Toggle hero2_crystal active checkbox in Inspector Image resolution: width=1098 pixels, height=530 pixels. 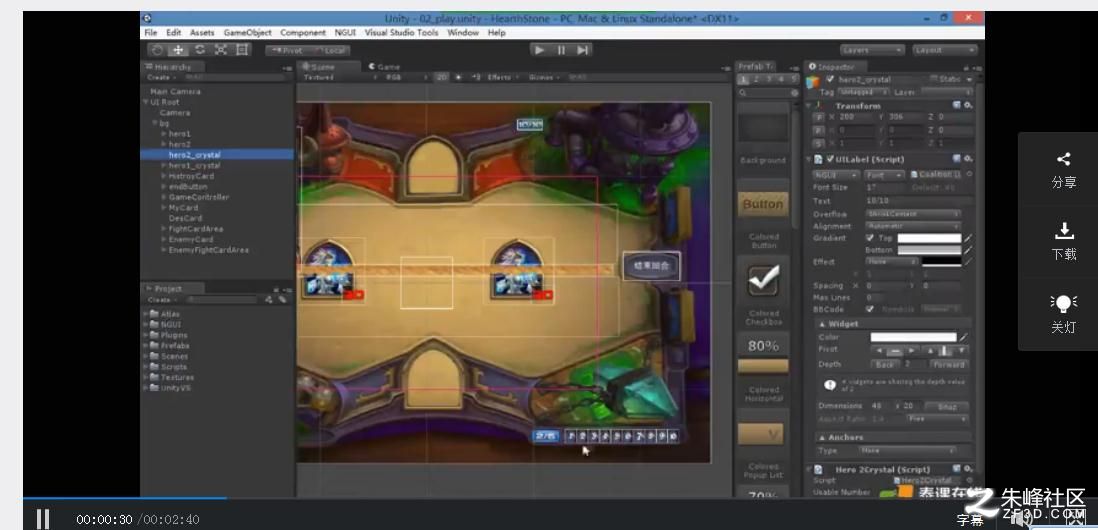831,79
